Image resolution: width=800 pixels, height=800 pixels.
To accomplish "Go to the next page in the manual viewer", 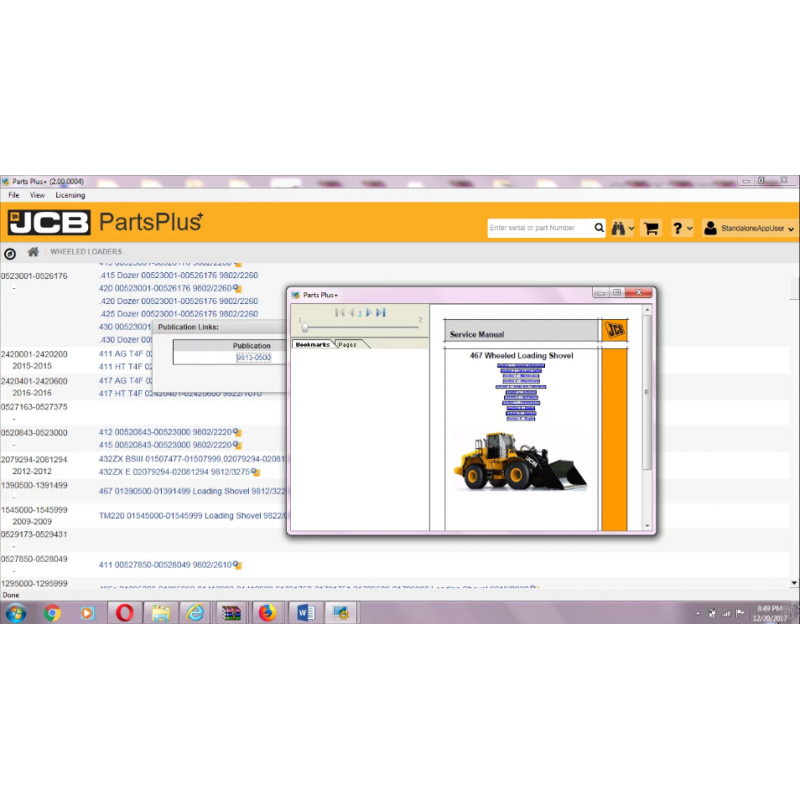I will 369,312.
